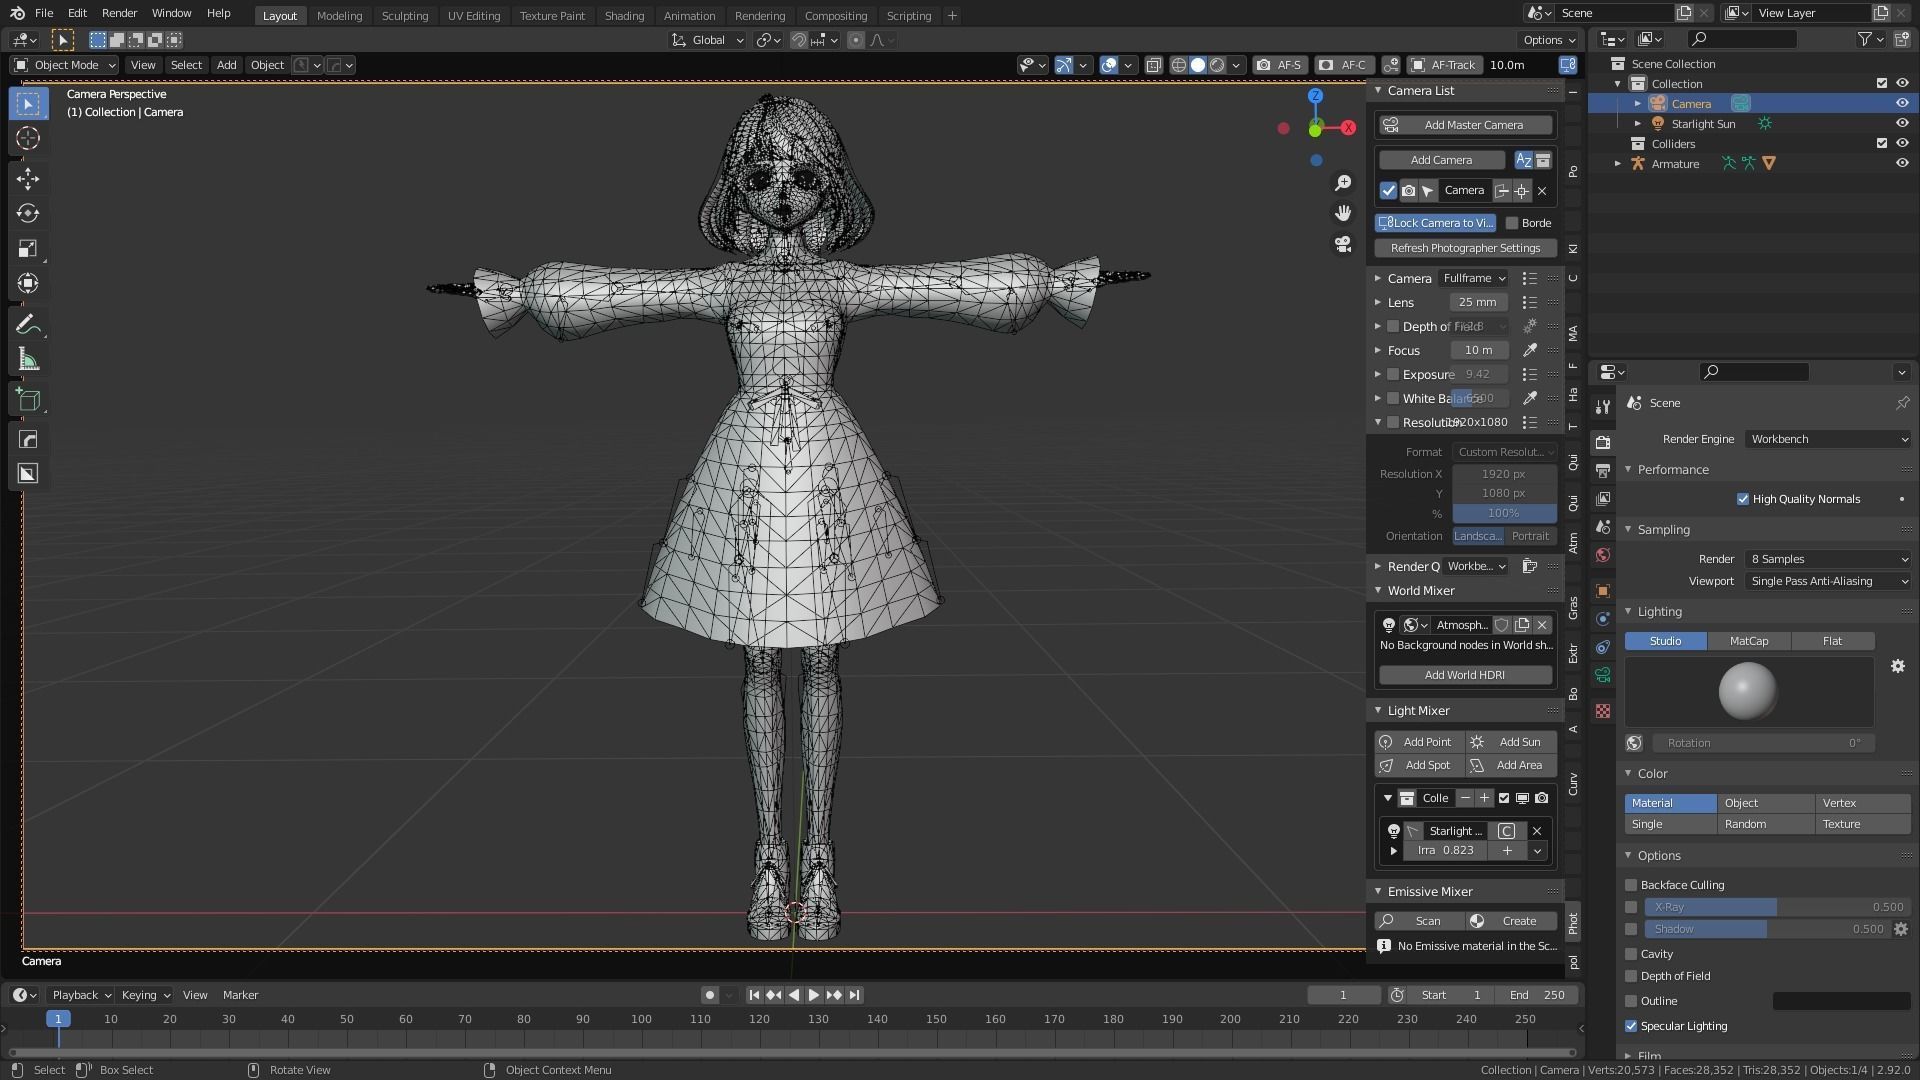
Task: Select the Rotate tool
Action: click(x=28, y=213)
